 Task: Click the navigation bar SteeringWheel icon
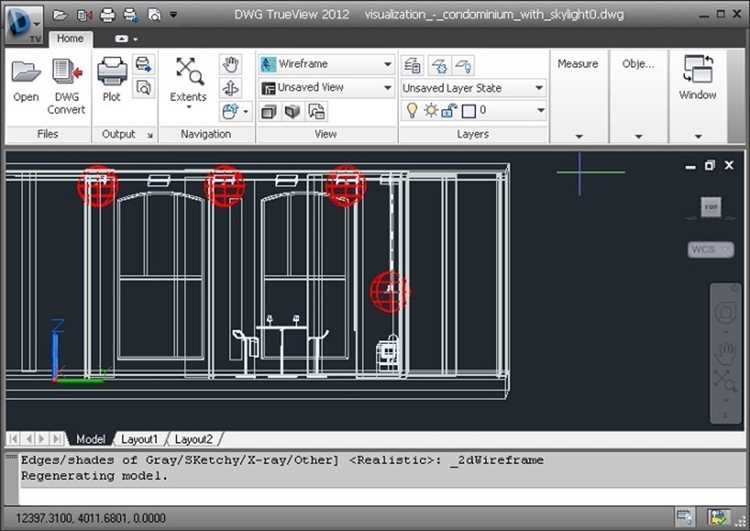725,313
